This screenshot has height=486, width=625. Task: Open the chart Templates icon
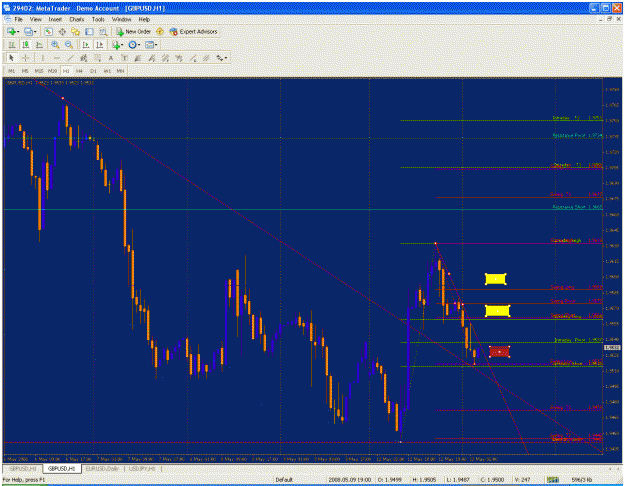149,45
